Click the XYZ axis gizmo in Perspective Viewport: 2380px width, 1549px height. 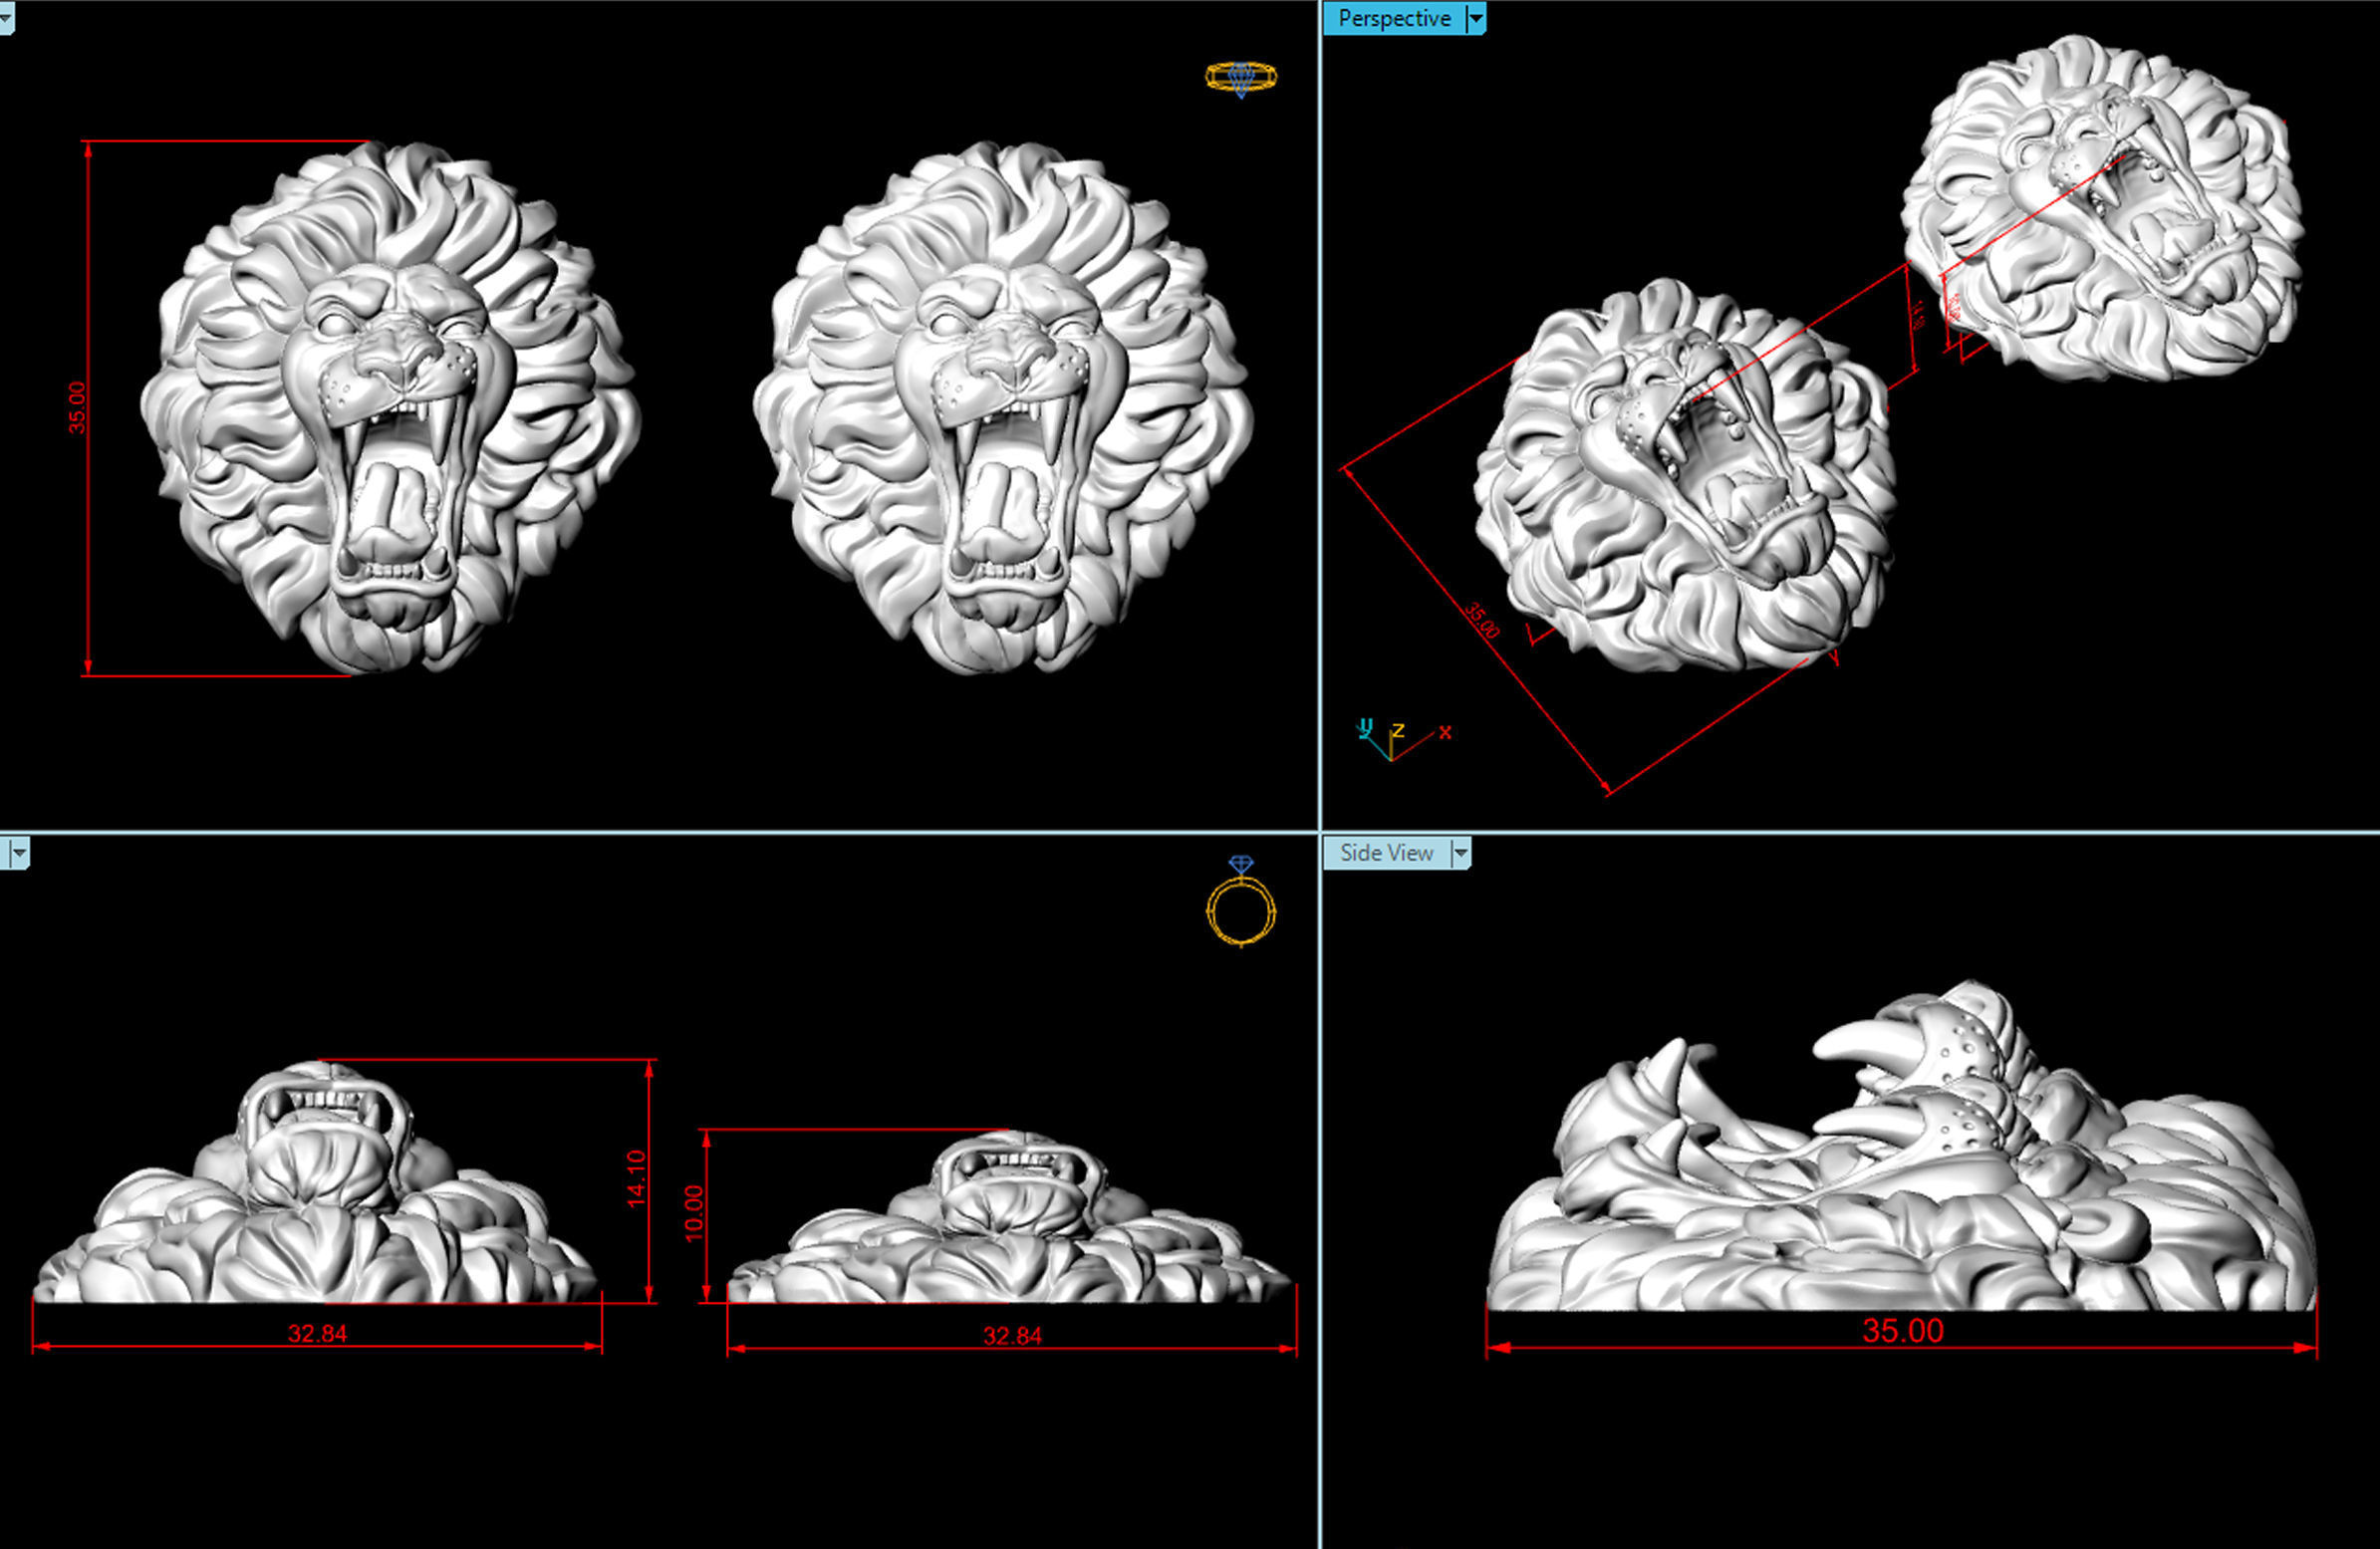pyautogui.click(x=1402, y=739)
